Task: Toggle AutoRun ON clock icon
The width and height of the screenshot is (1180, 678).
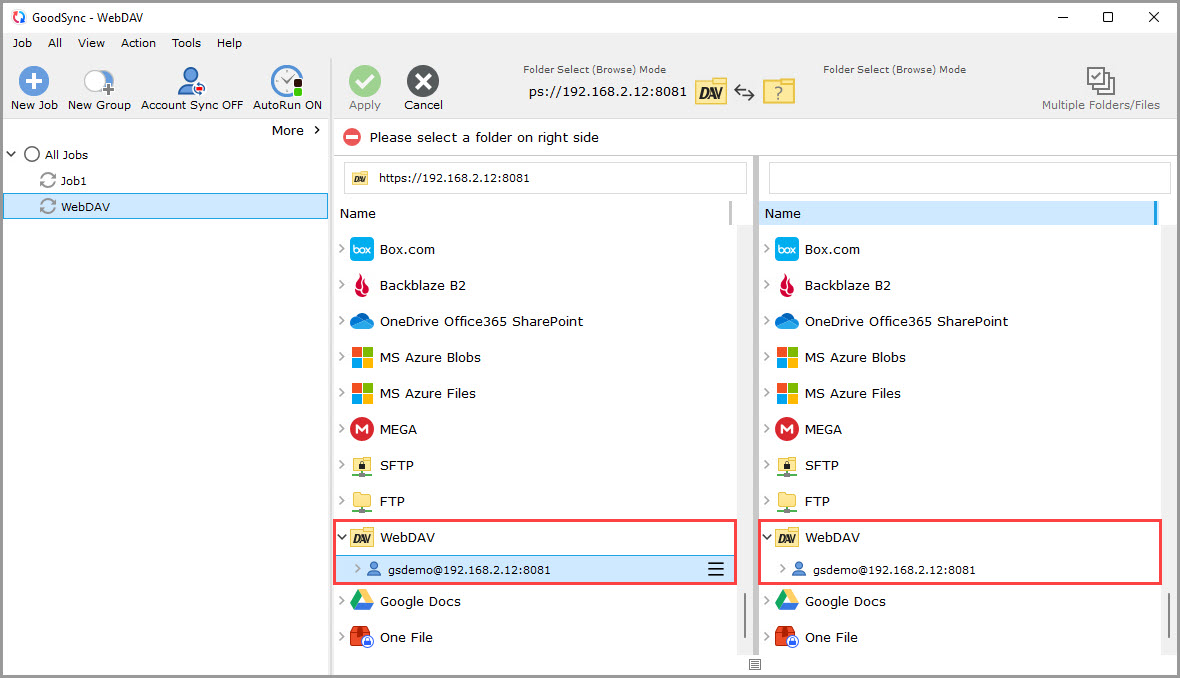Action: [x=287, y=81]
